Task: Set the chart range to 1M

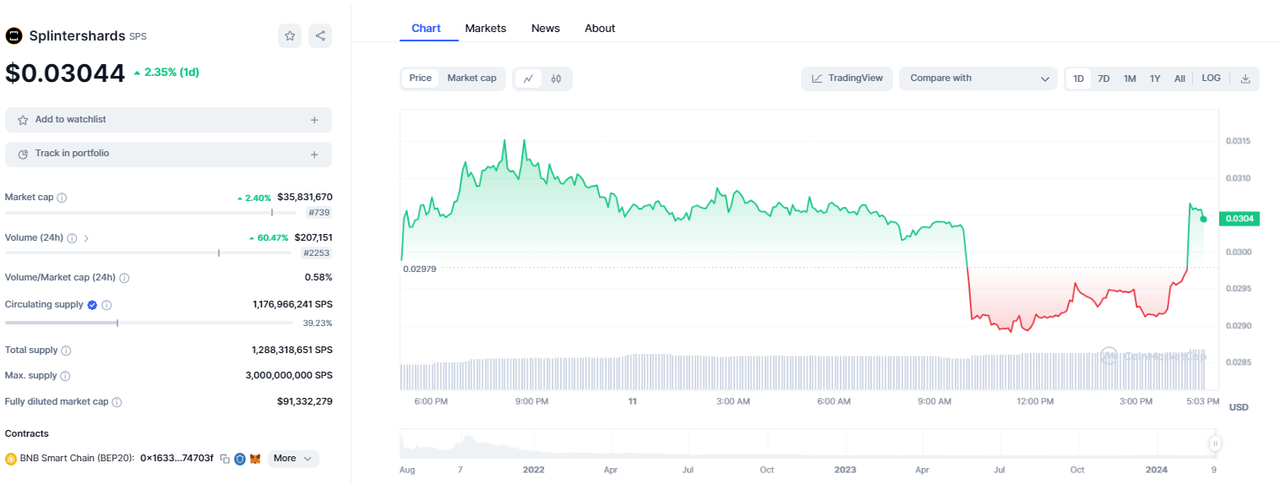Action: 1130,78
